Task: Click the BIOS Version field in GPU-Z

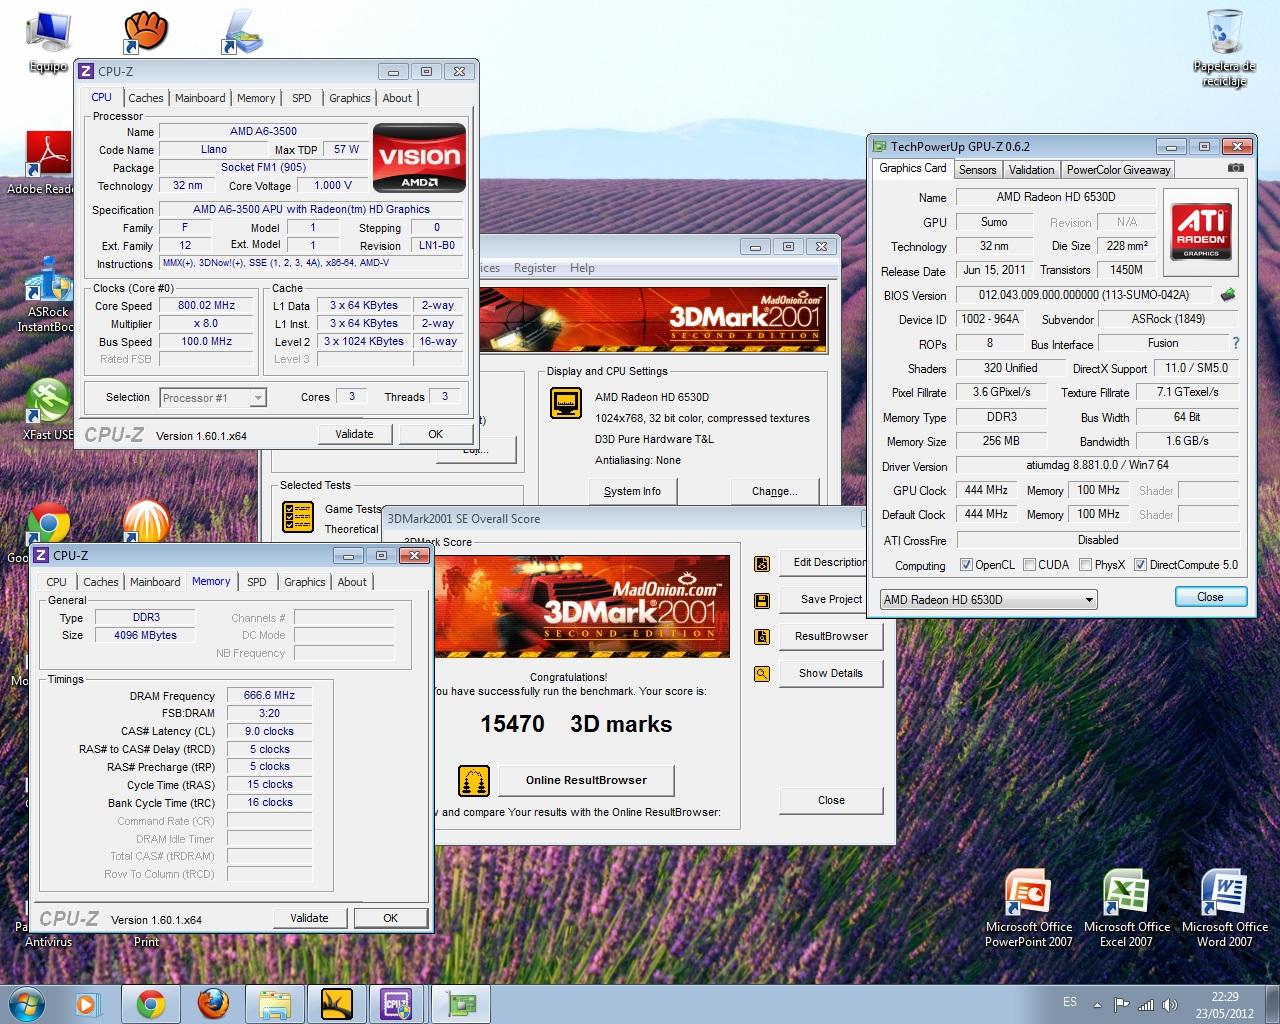Action: (1084, 295)
